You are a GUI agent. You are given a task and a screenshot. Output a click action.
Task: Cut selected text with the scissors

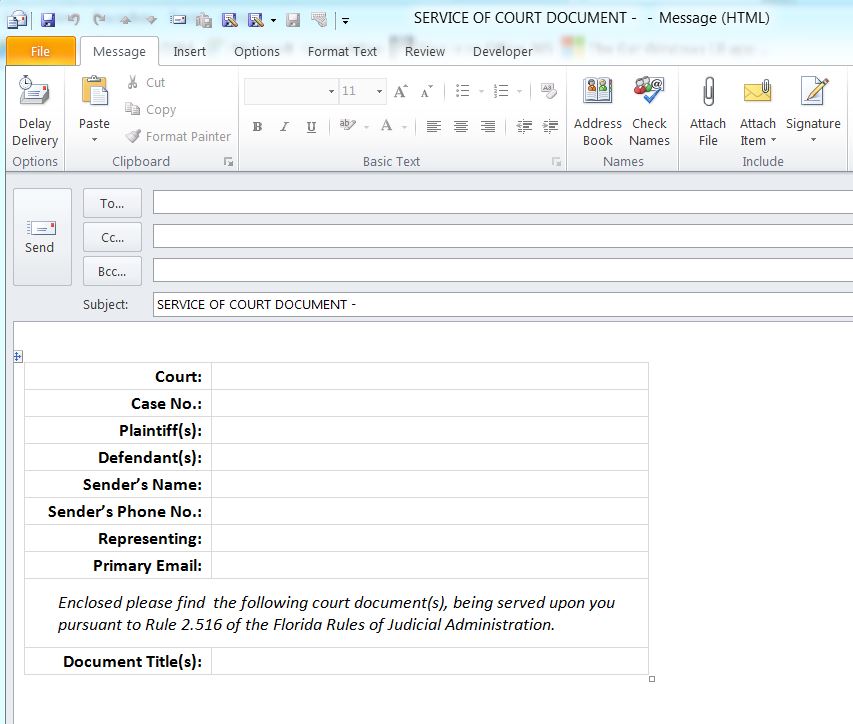coord(145,83)
